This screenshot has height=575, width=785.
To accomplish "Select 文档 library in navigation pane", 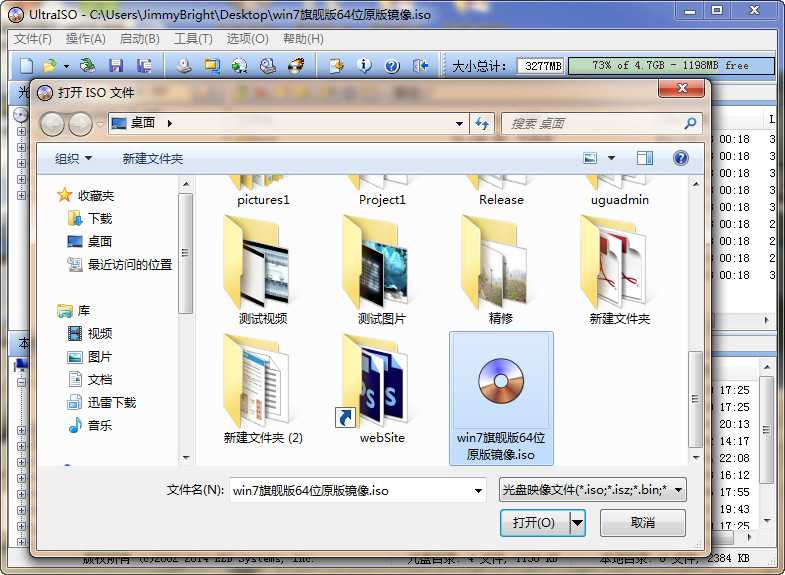I will (89, 379).
